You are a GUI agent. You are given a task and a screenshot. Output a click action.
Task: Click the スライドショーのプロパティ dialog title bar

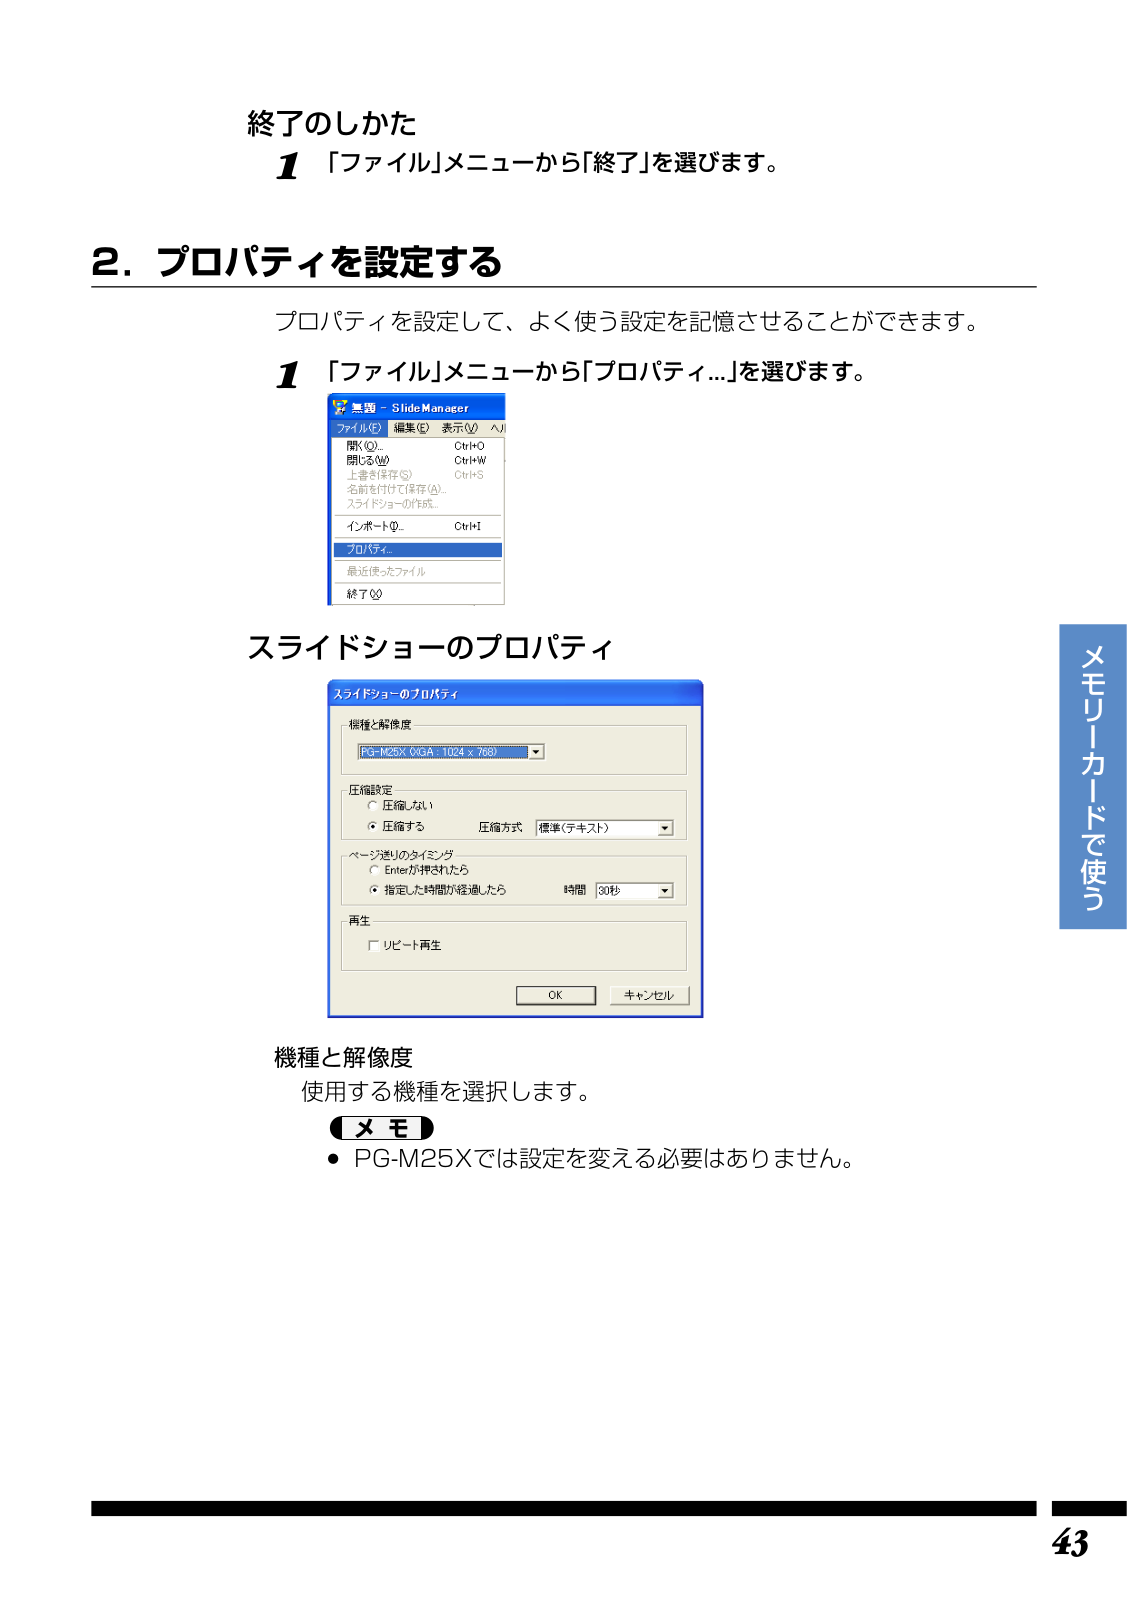coord(515,693)
